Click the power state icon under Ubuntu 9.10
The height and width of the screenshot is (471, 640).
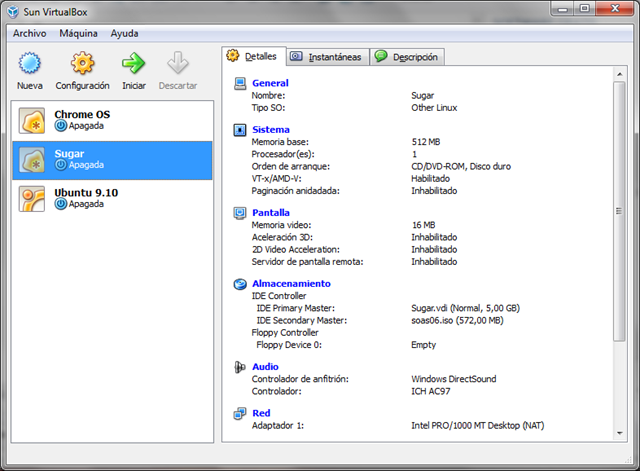(x=61, y=204)
